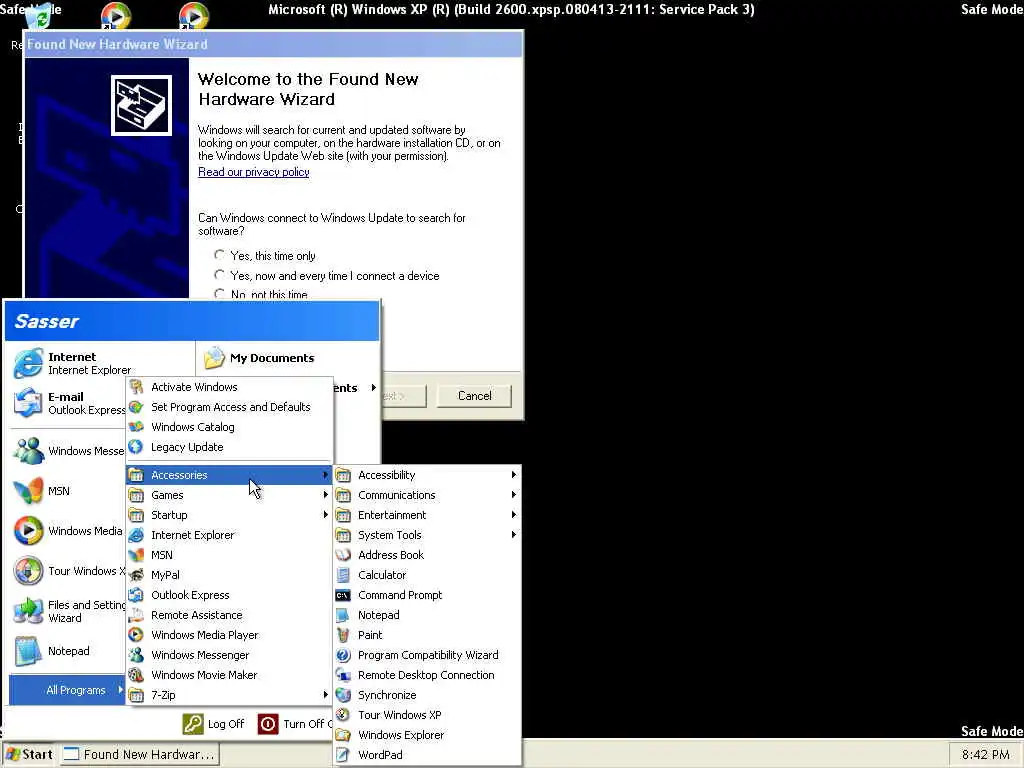Expand the Games submenu

[229, 495]
